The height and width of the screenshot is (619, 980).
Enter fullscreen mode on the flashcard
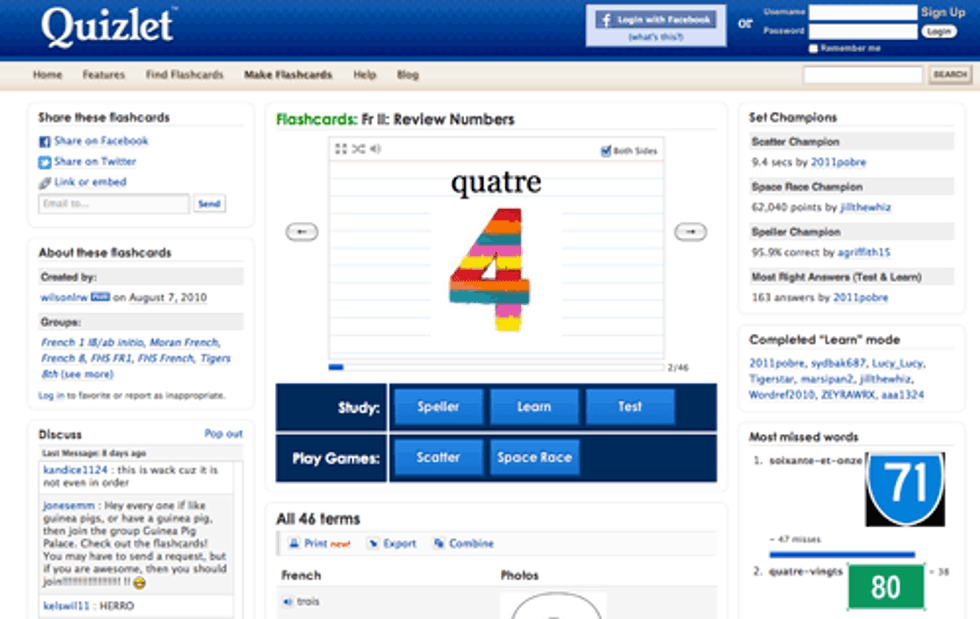point(342,149)
